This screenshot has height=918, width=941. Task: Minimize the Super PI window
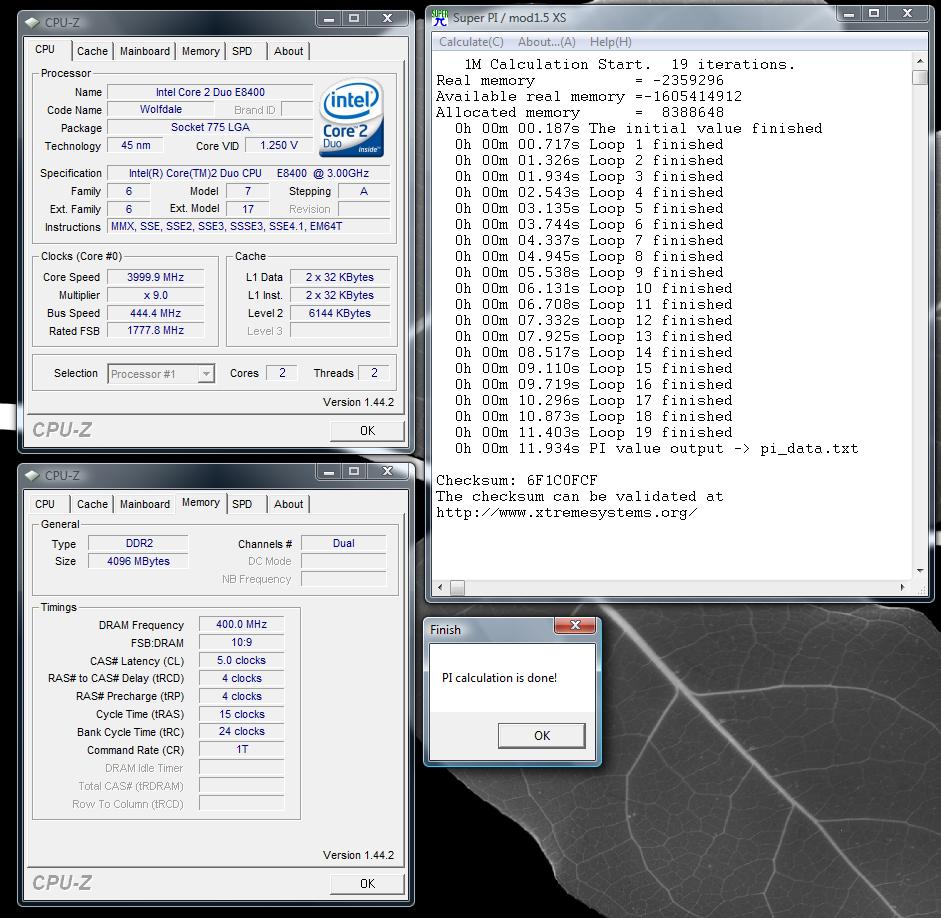click(x=849, y=14)
